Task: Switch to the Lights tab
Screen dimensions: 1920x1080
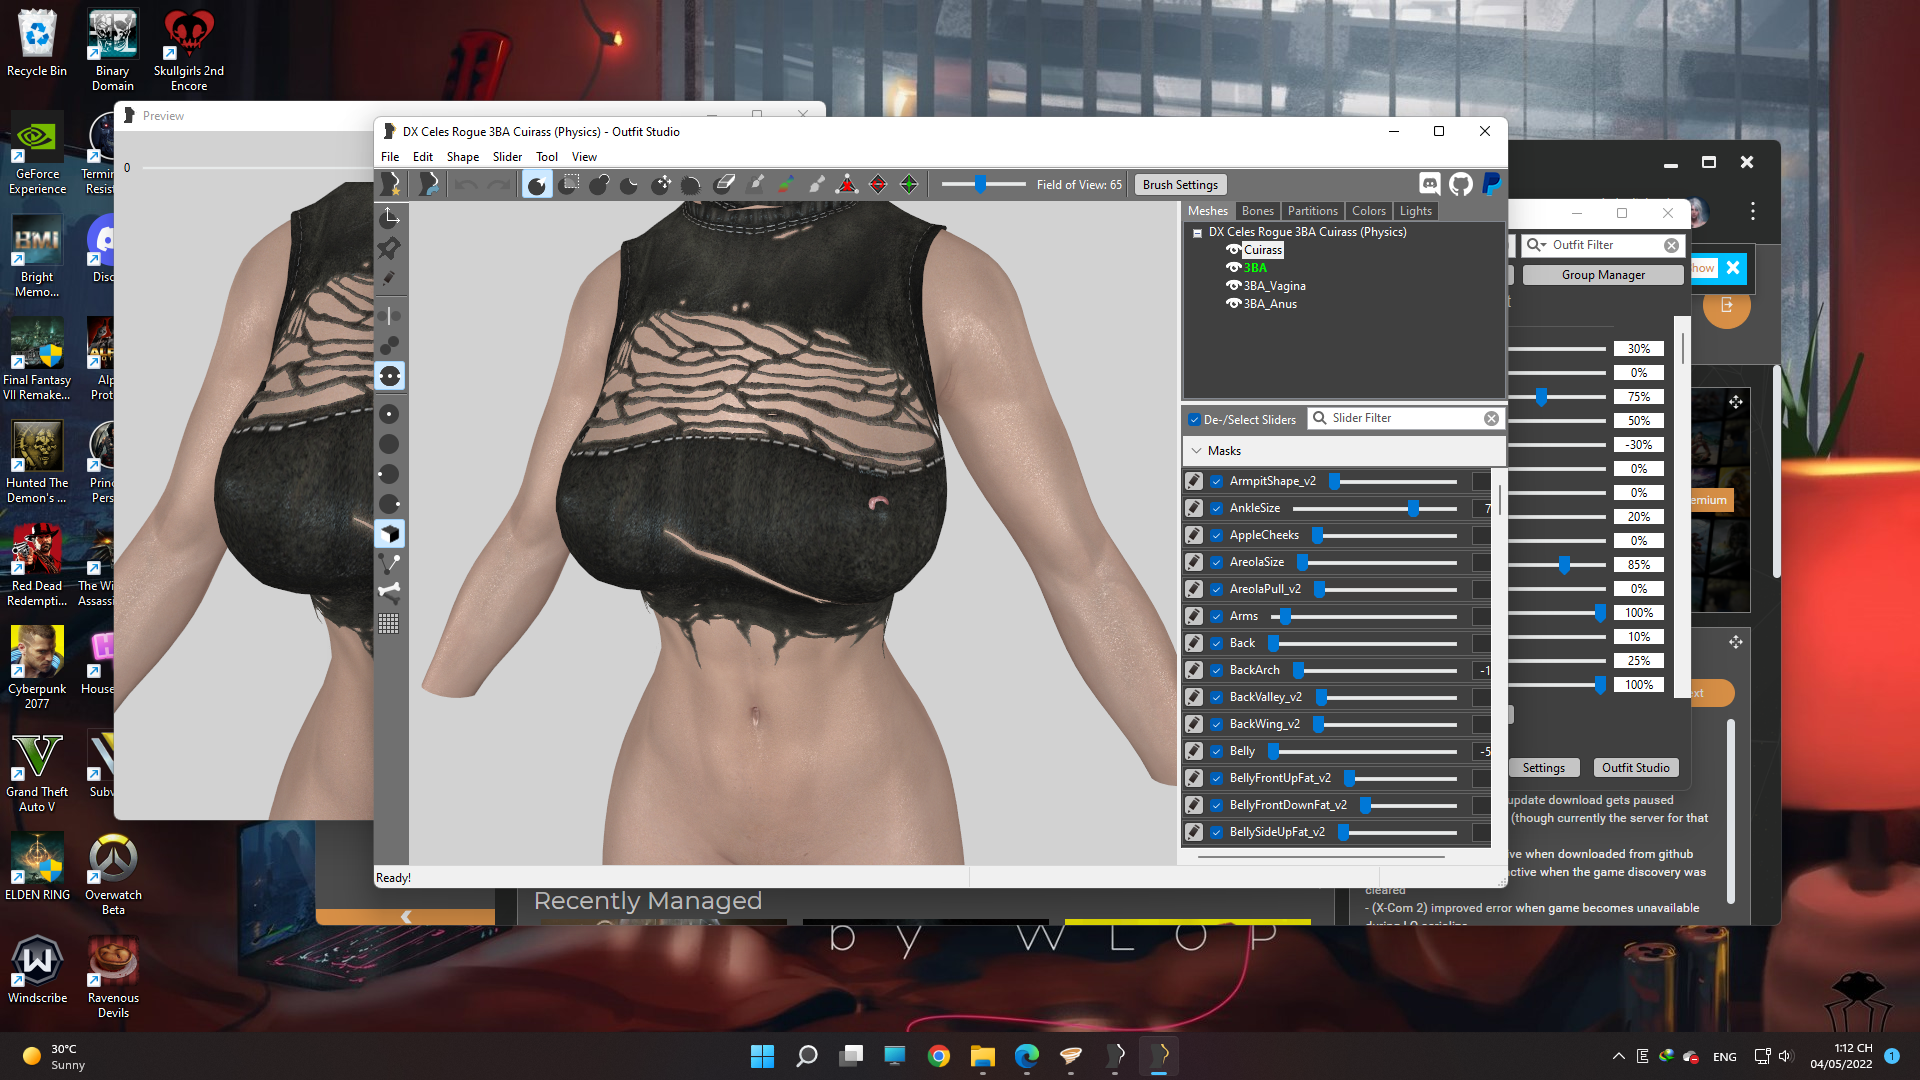Action: coord(1415,211)
